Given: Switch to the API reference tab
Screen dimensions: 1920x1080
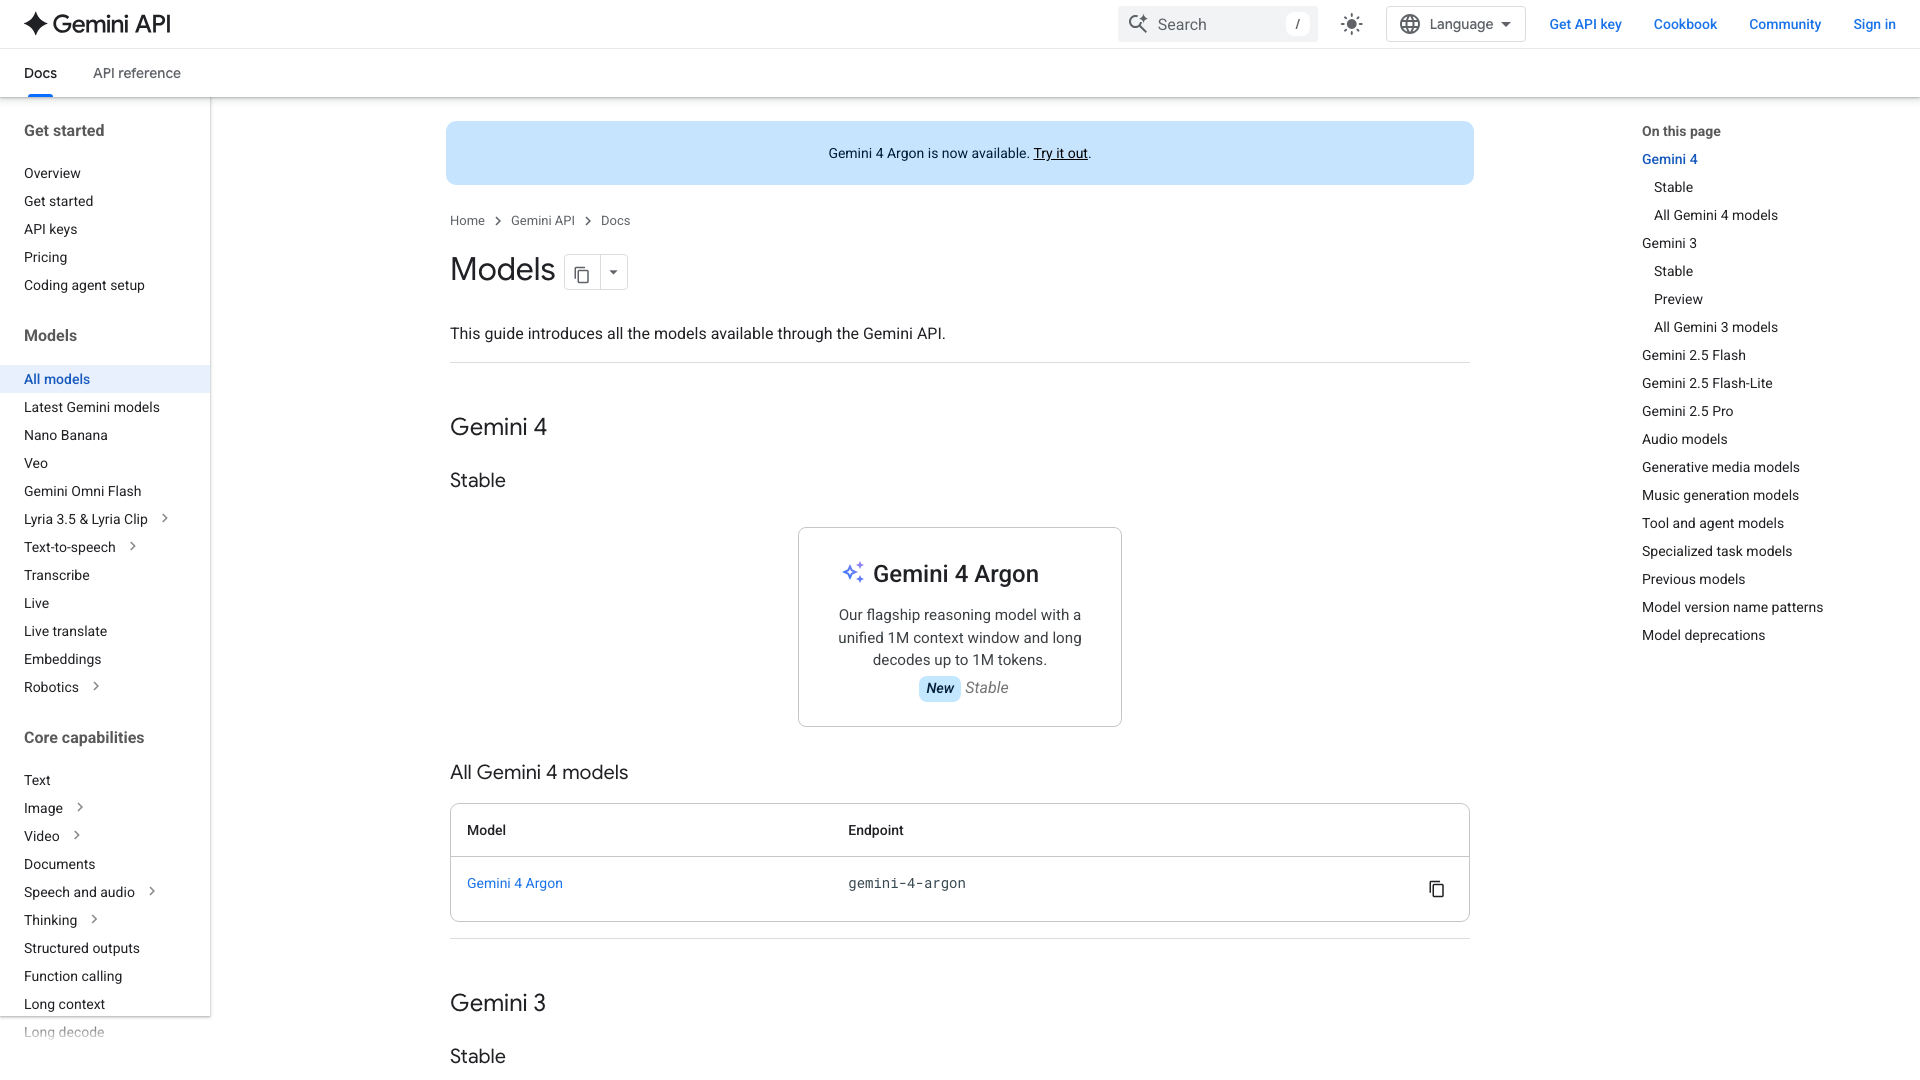Looking at the screenshot, I should (137, 73).
